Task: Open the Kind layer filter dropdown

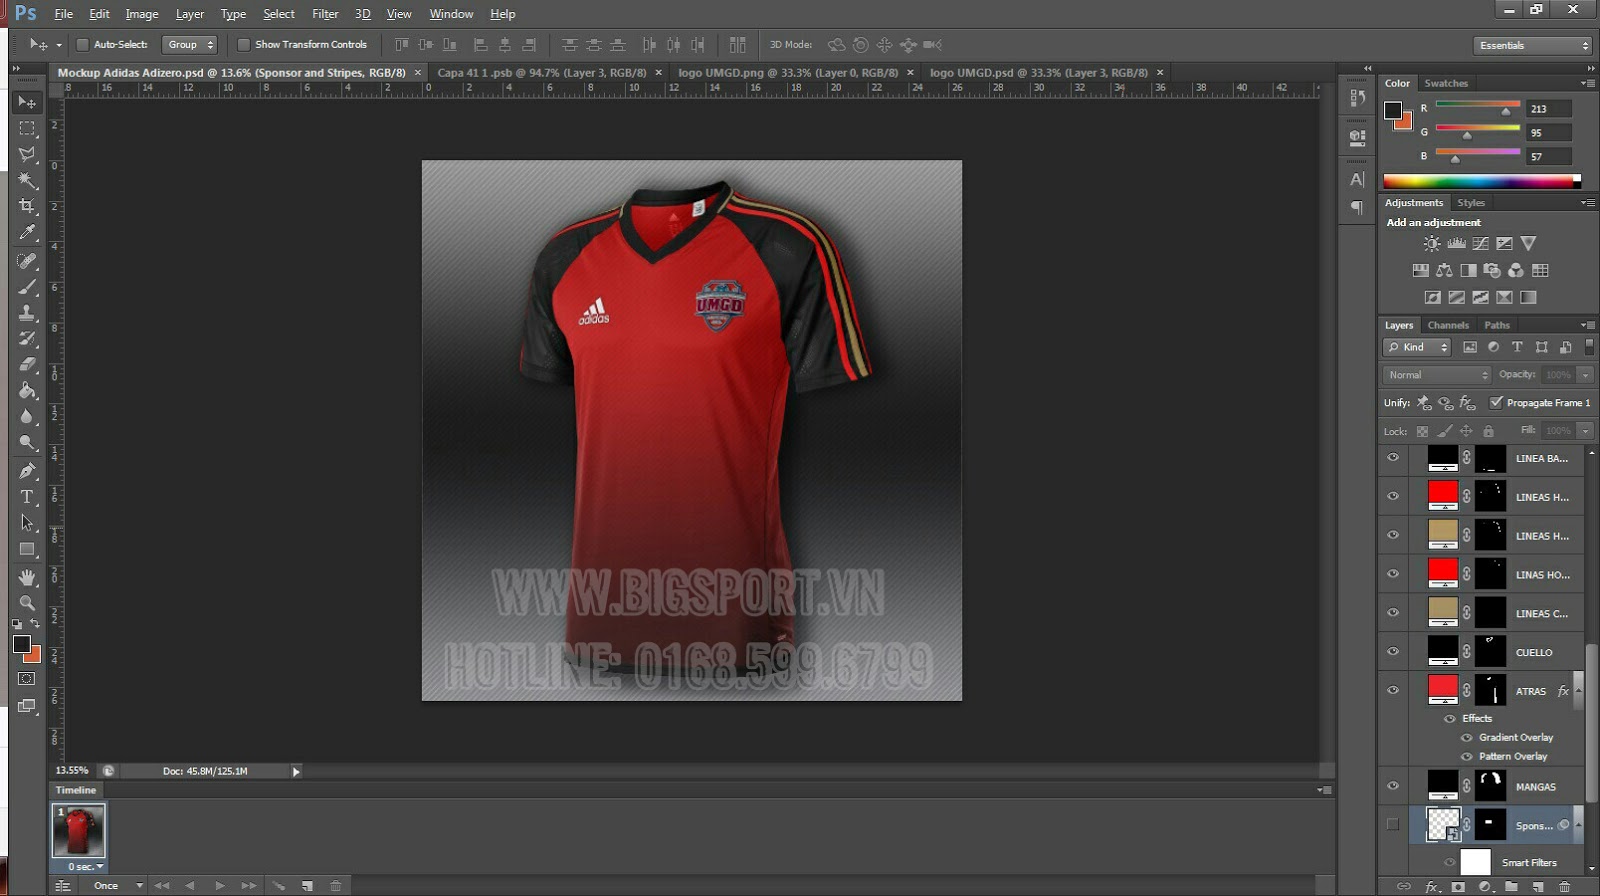Action: click(1417, 347)
